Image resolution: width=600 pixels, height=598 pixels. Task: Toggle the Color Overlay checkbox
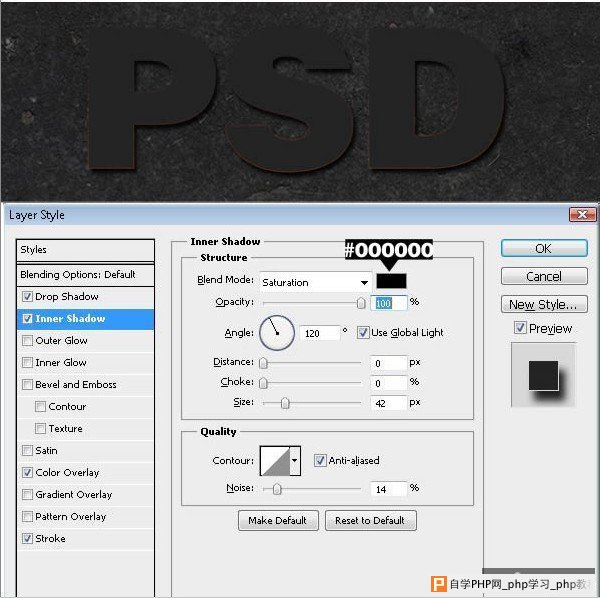click(x=27, y=473)
